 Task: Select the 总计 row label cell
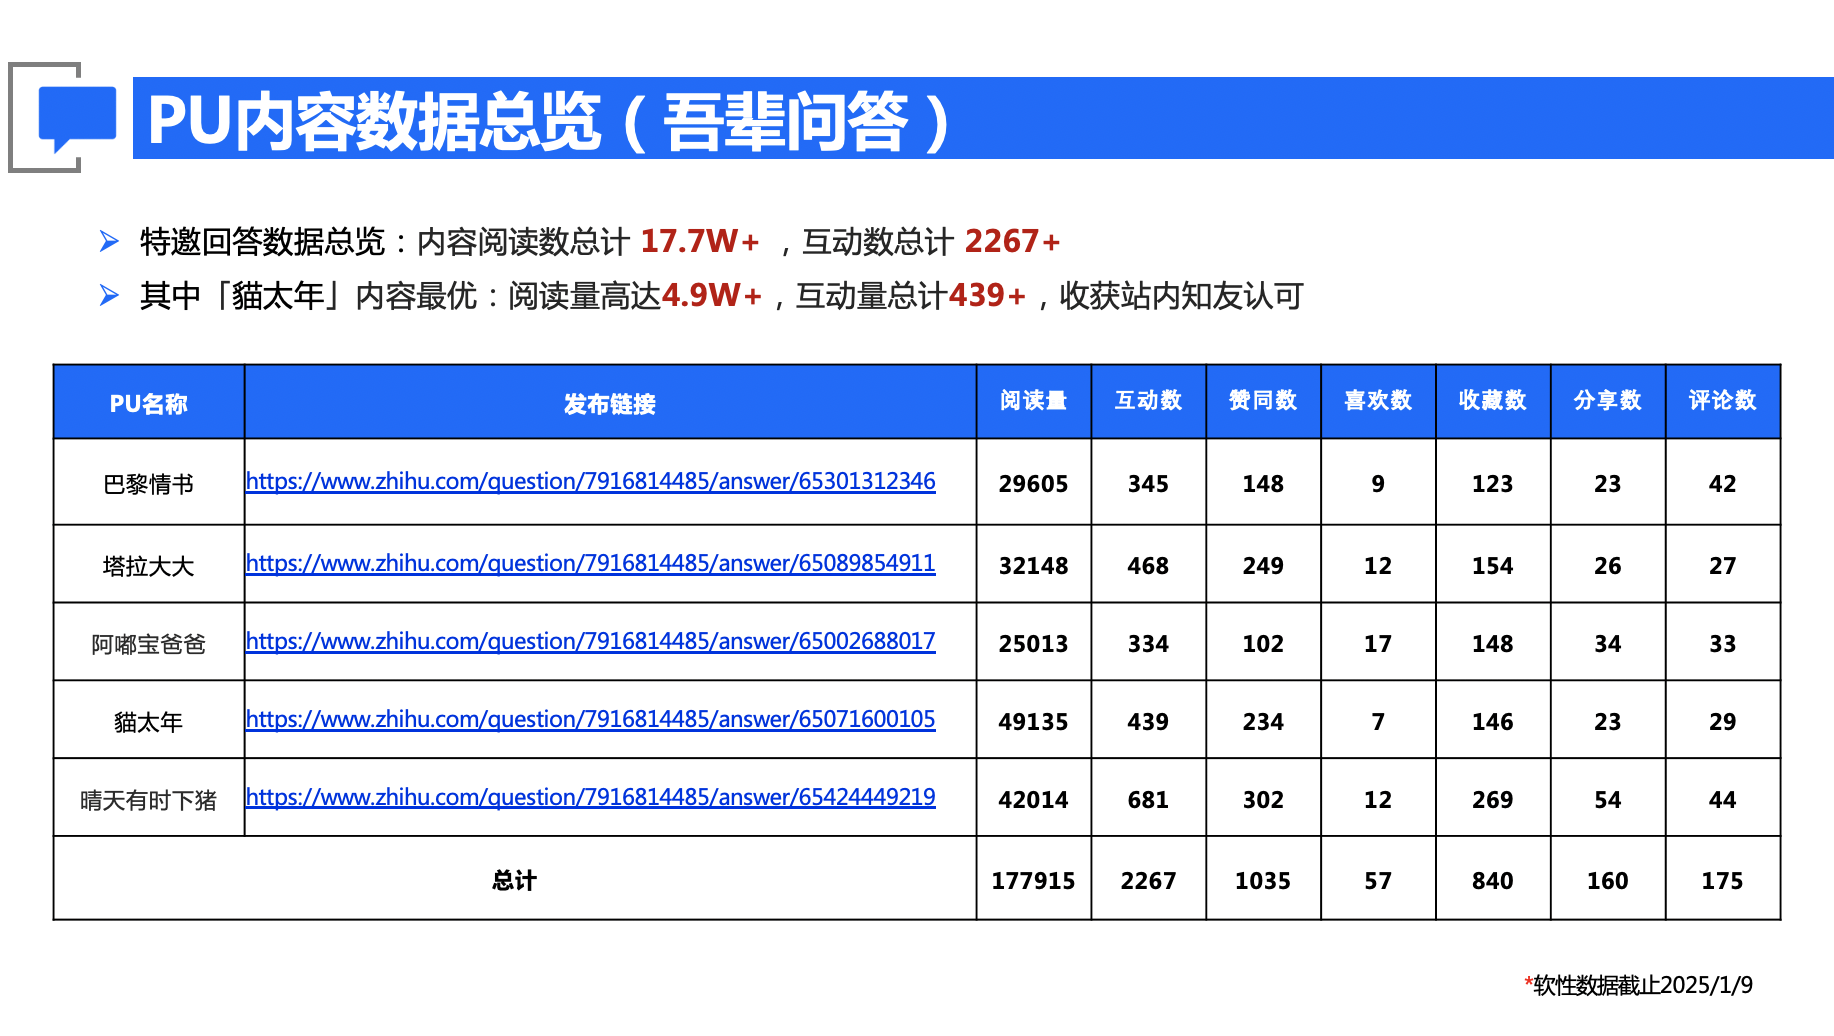tap(514, 880)
